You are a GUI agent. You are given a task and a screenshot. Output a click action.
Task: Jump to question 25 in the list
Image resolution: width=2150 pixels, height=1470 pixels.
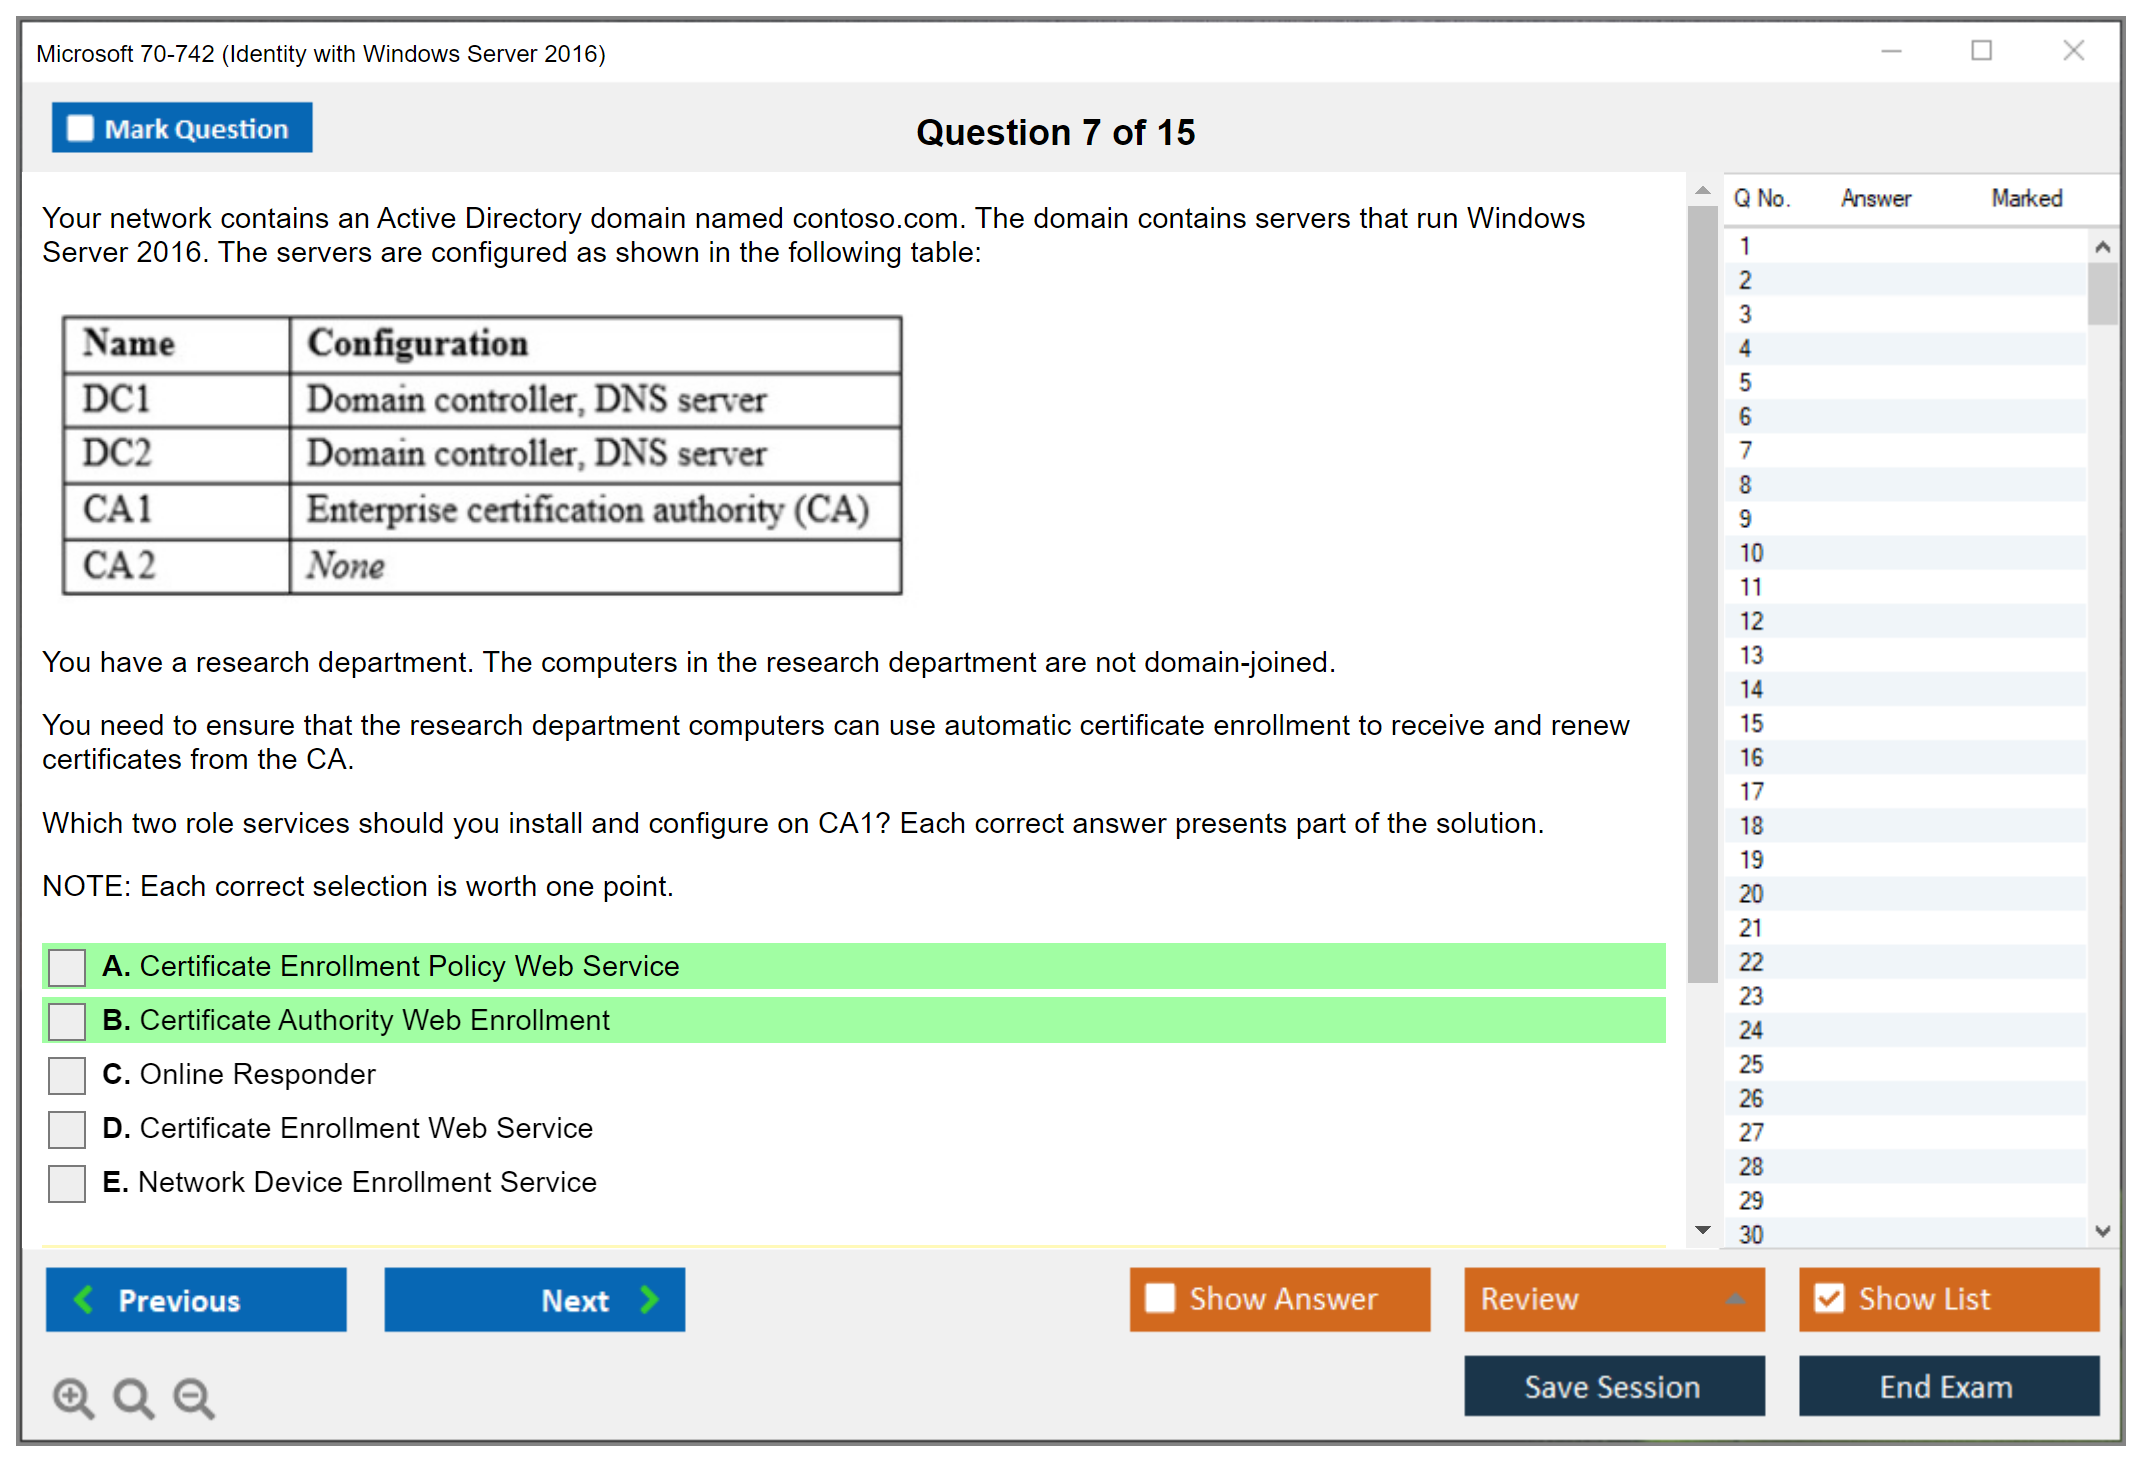pos(1751,1064)
